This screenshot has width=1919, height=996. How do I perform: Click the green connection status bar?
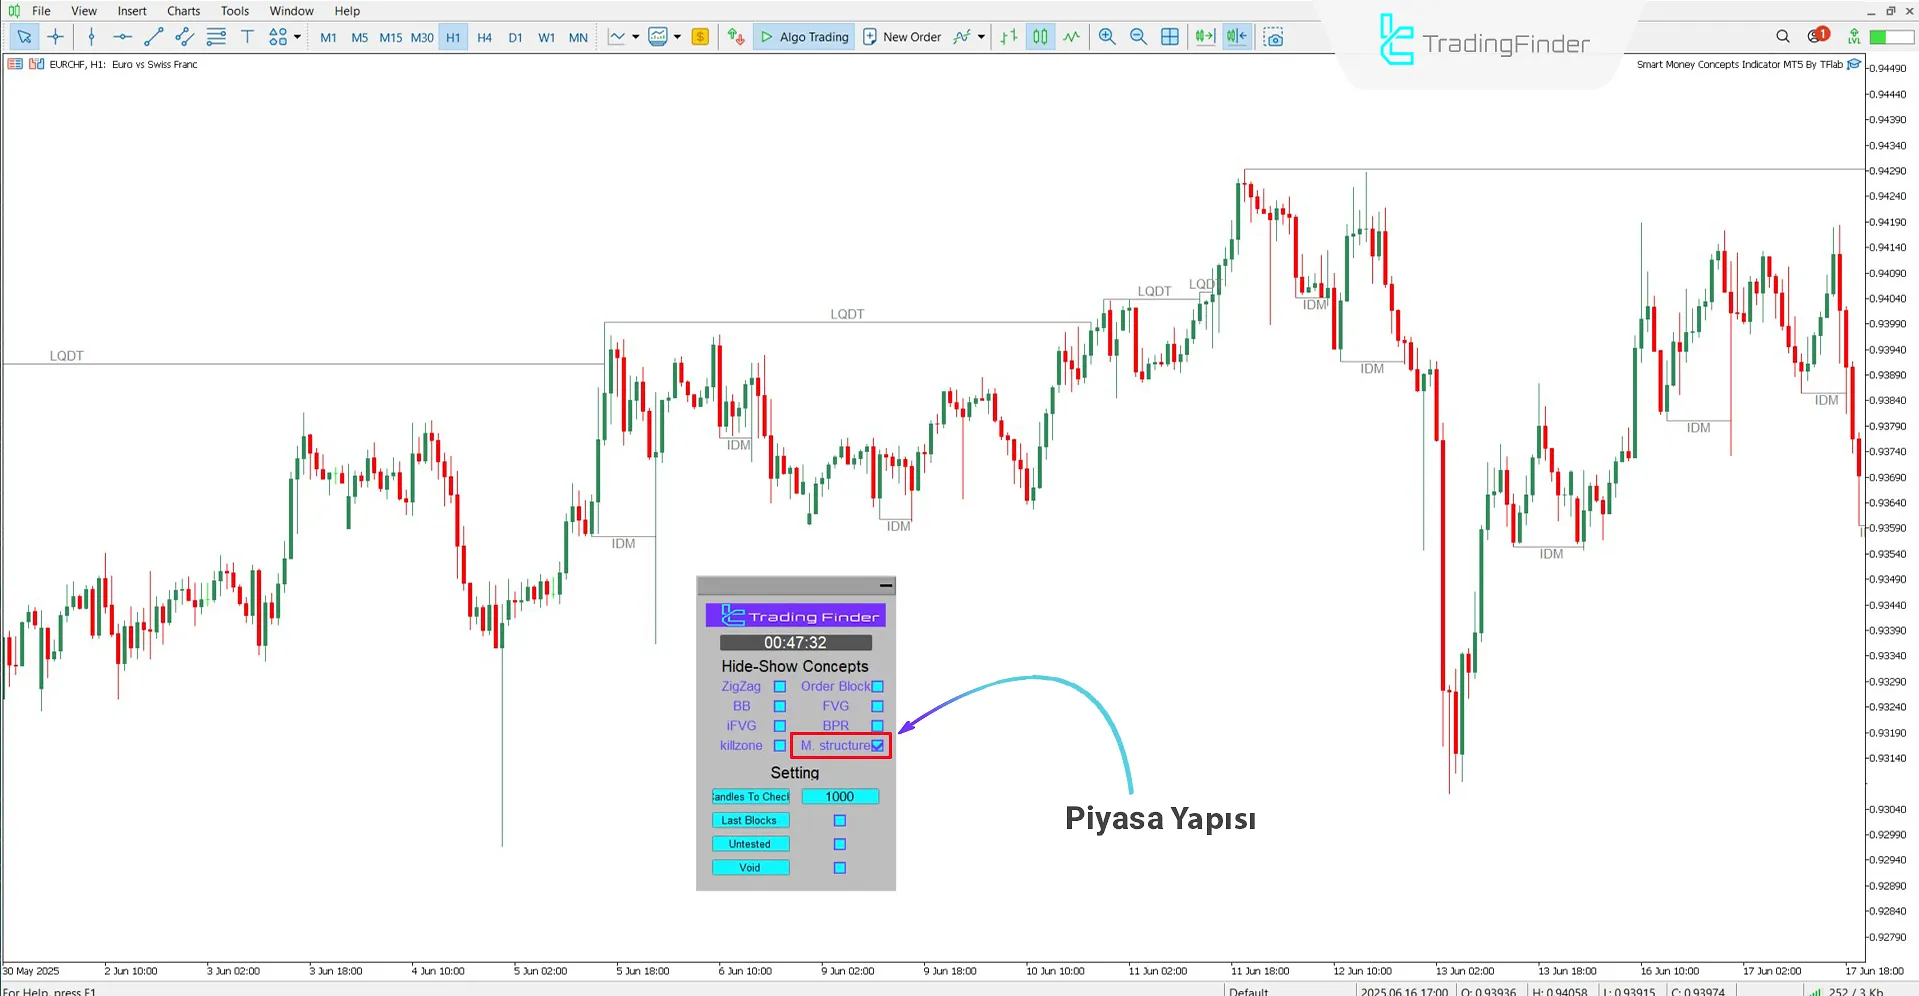point(1892,37)
